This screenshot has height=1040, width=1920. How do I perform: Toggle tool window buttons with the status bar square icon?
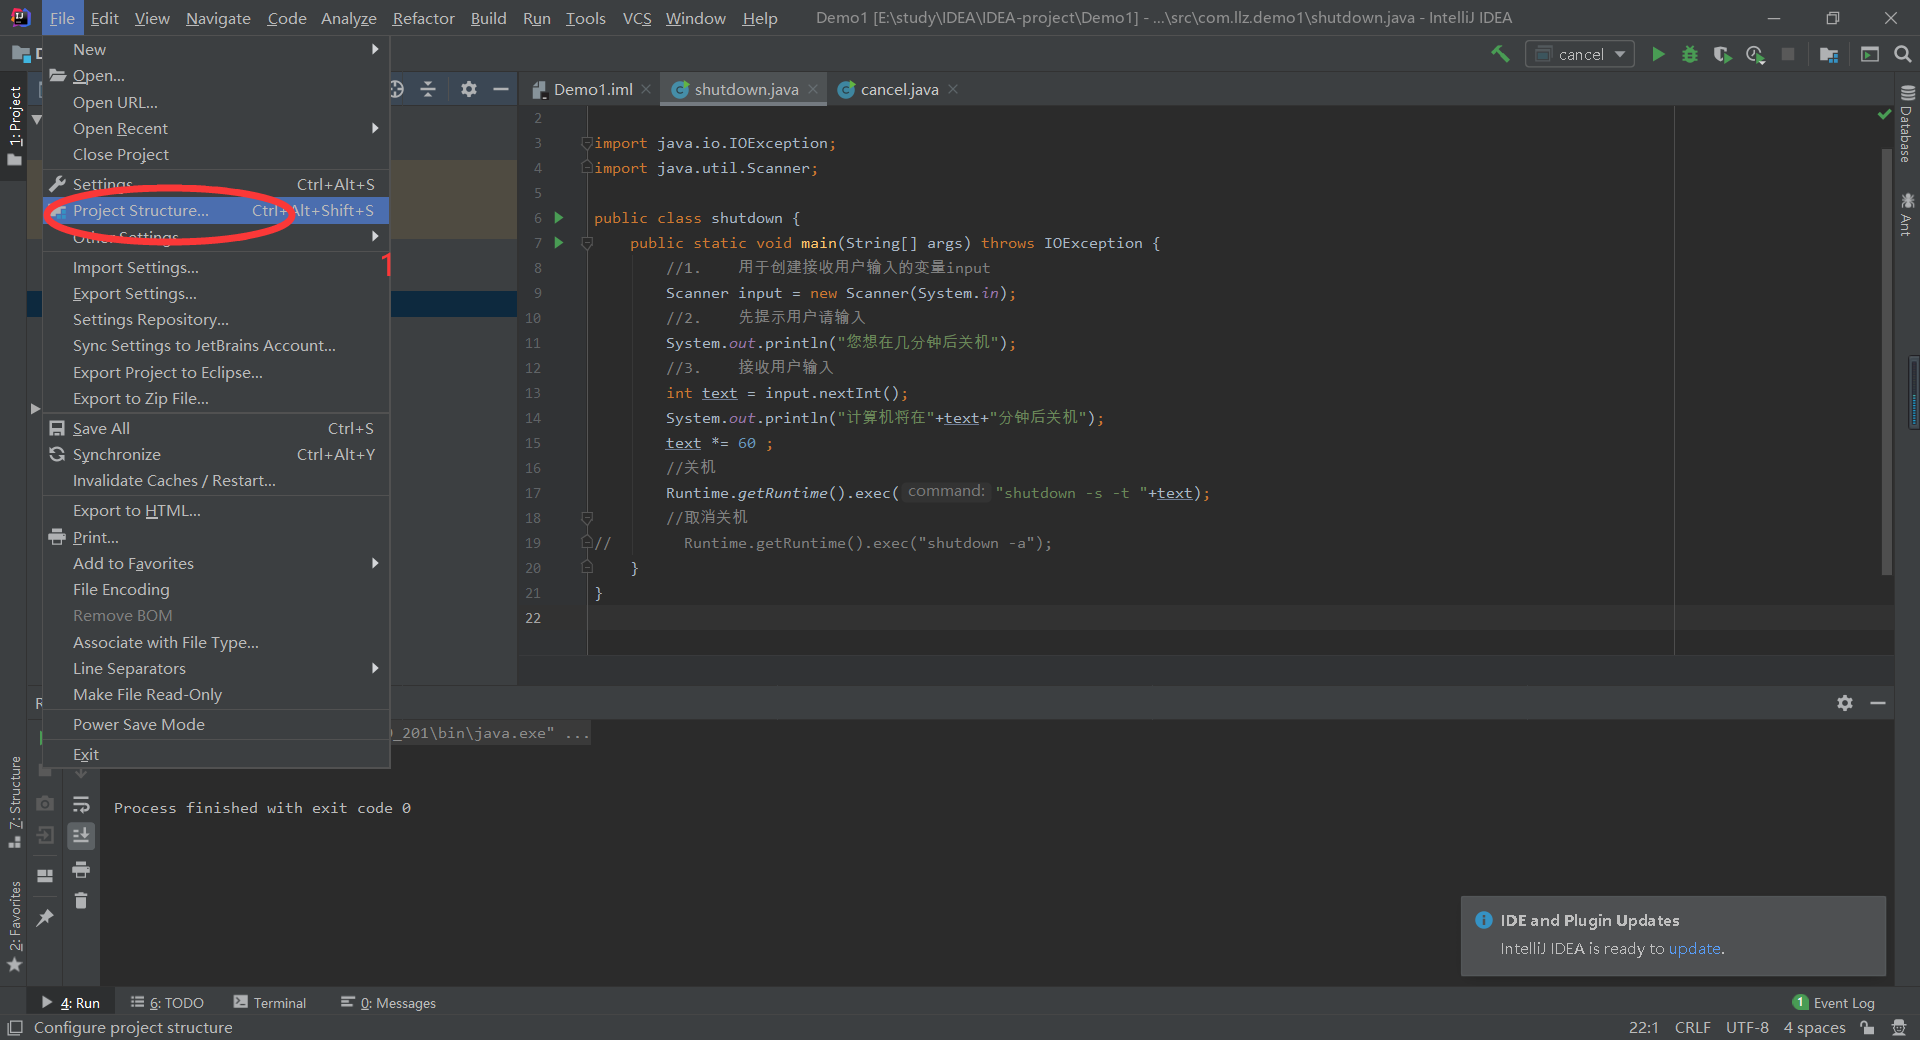15,1027
